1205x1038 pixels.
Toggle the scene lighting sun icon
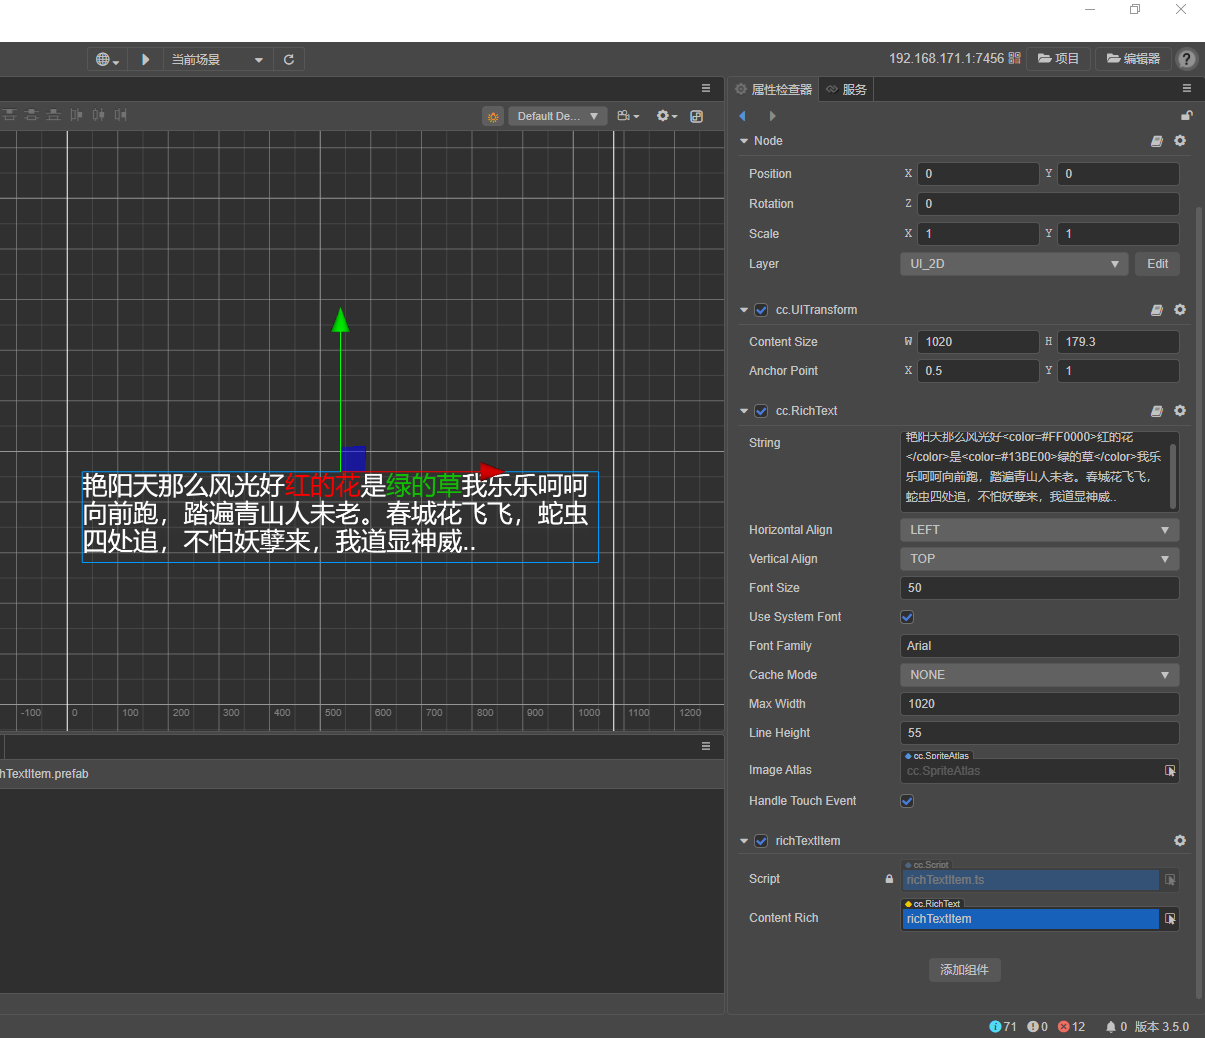(x=493, y=116)
